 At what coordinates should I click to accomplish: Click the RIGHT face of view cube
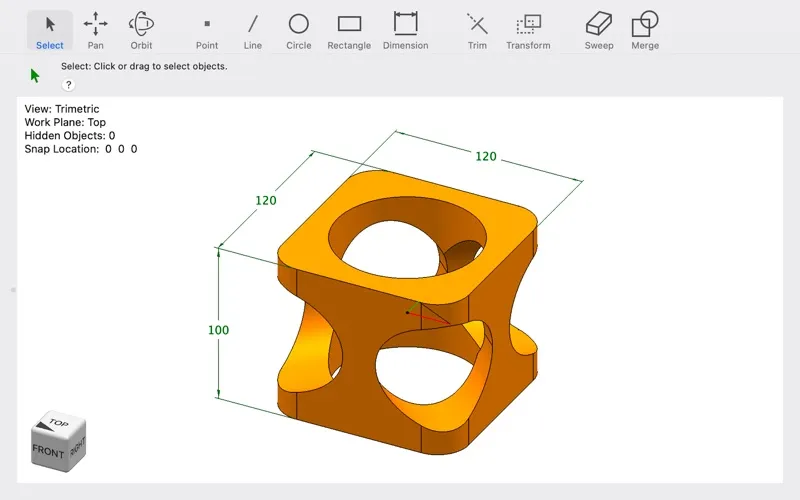[77, 446]
